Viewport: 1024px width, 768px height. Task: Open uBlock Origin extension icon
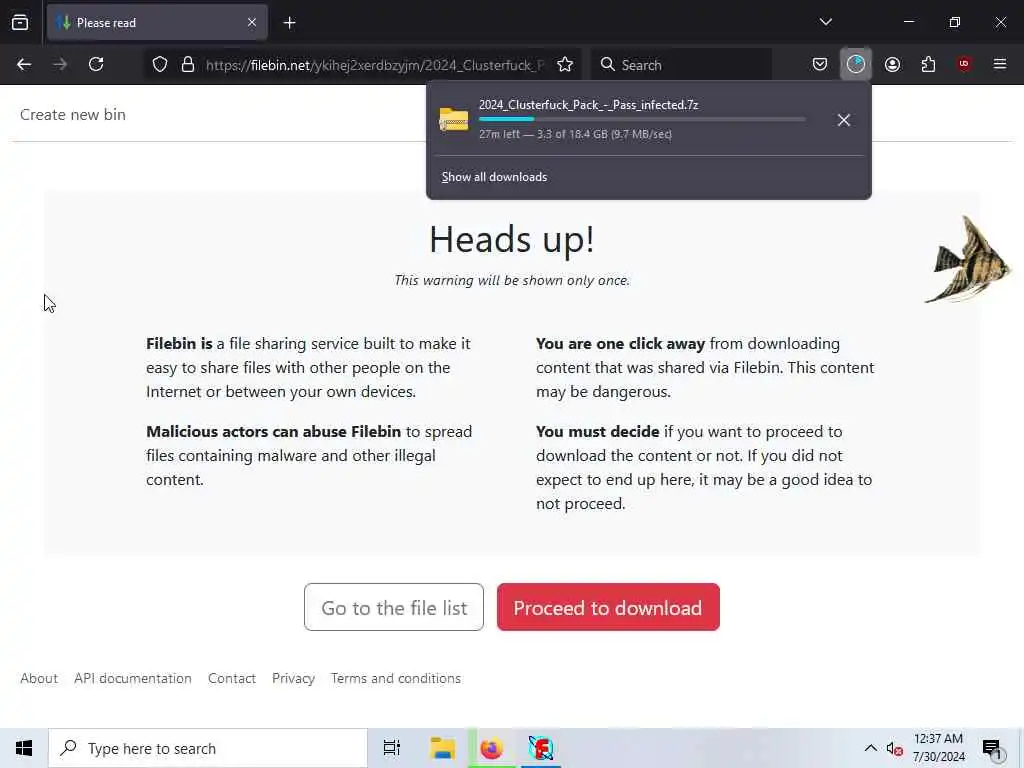(964, 64)
